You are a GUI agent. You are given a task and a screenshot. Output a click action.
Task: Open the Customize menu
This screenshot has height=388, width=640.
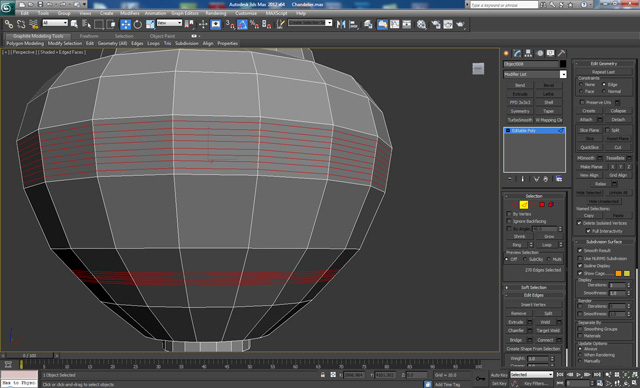click(246, 13)
